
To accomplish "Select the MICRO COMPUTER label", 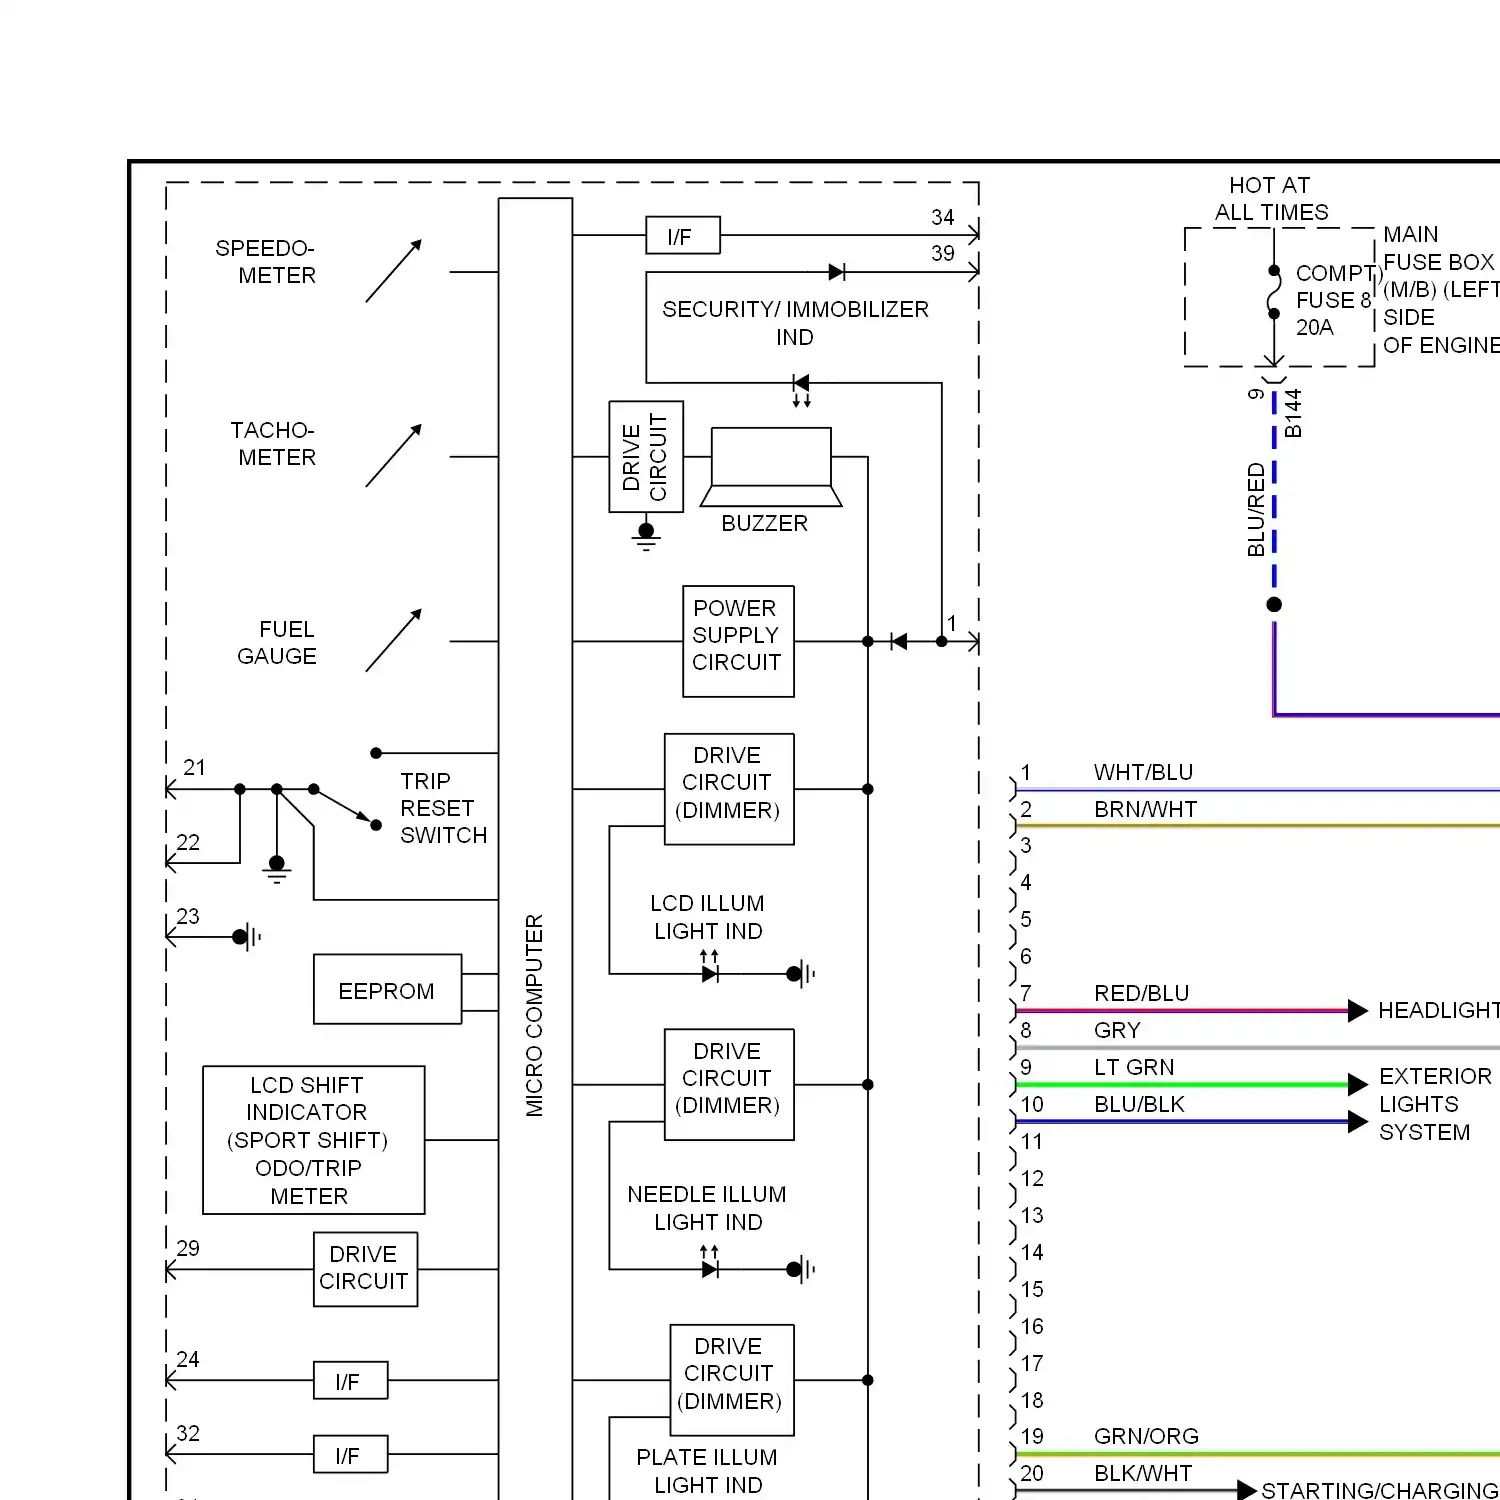I will (x=535, y=1015).
